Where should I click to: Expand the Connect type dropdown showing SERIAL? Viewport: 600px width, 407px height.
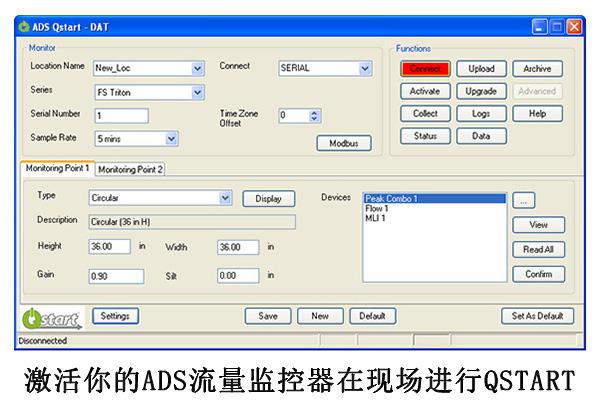click(365, 68)
